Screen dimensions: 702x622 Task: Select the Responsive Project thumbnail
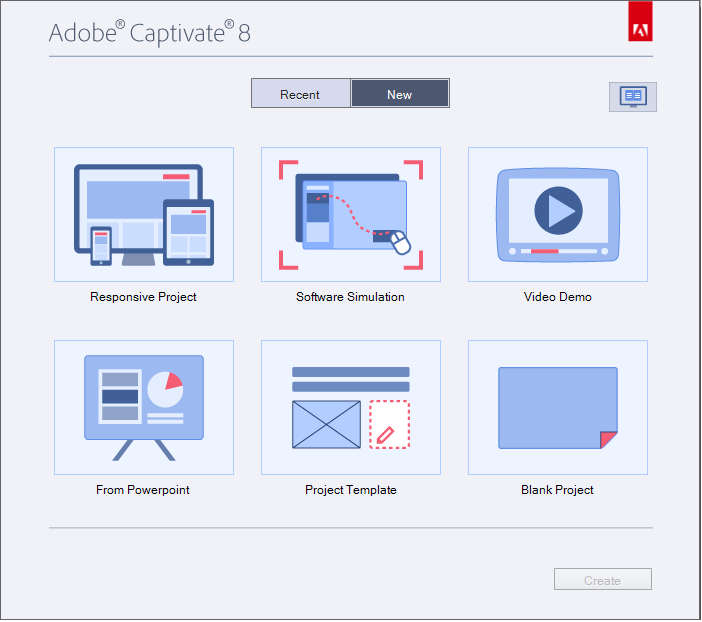[x=144, y=214]
